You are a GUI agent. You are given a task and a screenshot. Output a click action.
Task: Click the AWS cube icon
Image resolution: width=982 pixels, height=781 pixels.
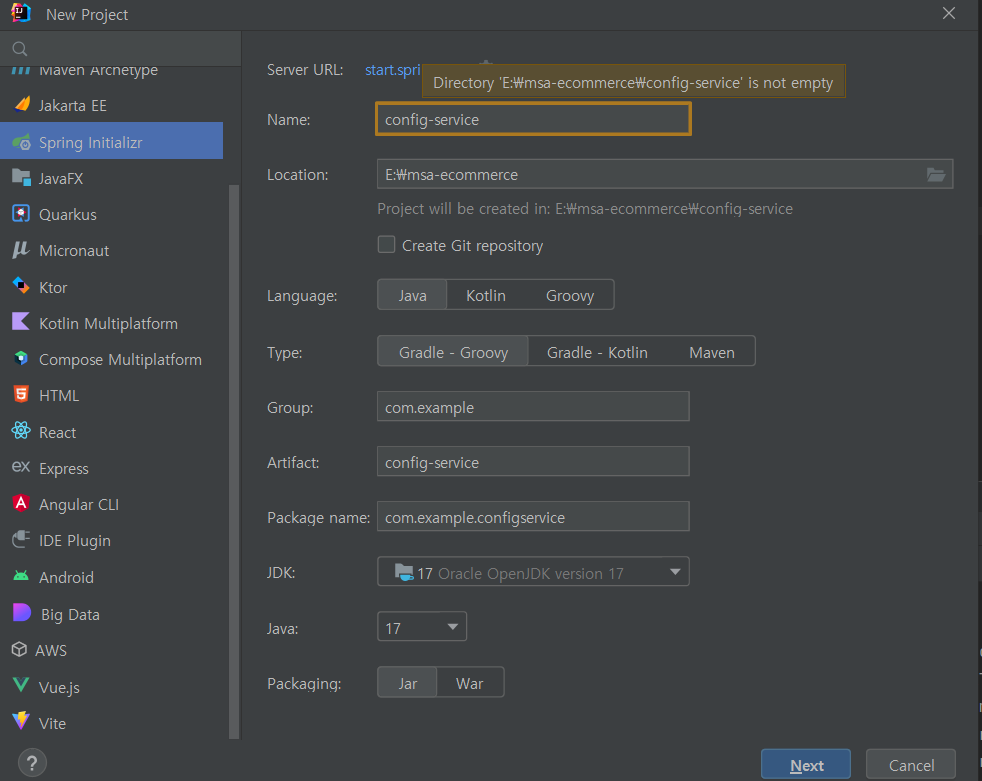click(x=19, y=649)
